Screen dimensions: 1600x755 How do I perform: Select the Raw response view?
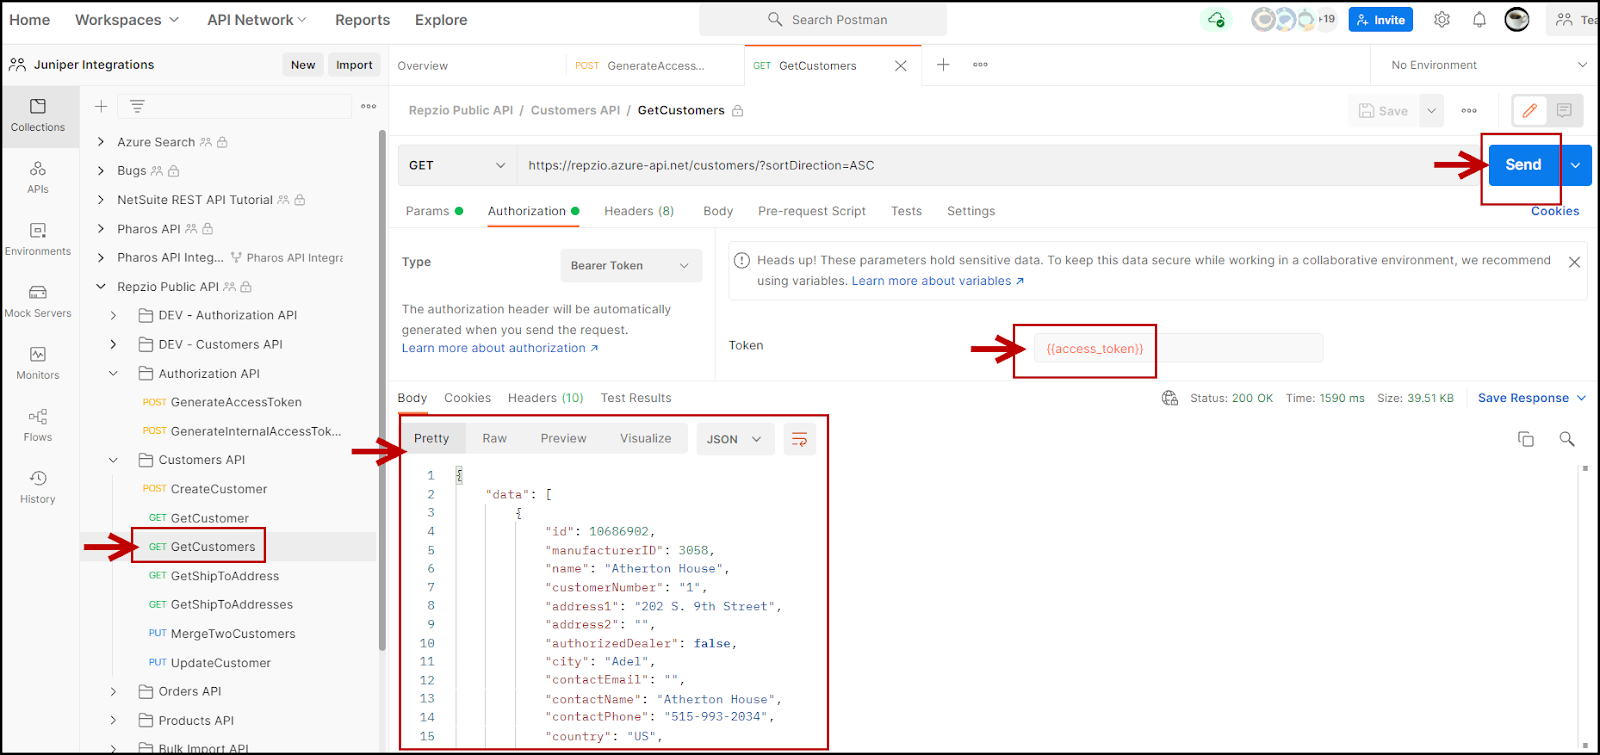[x=494, y=439]
